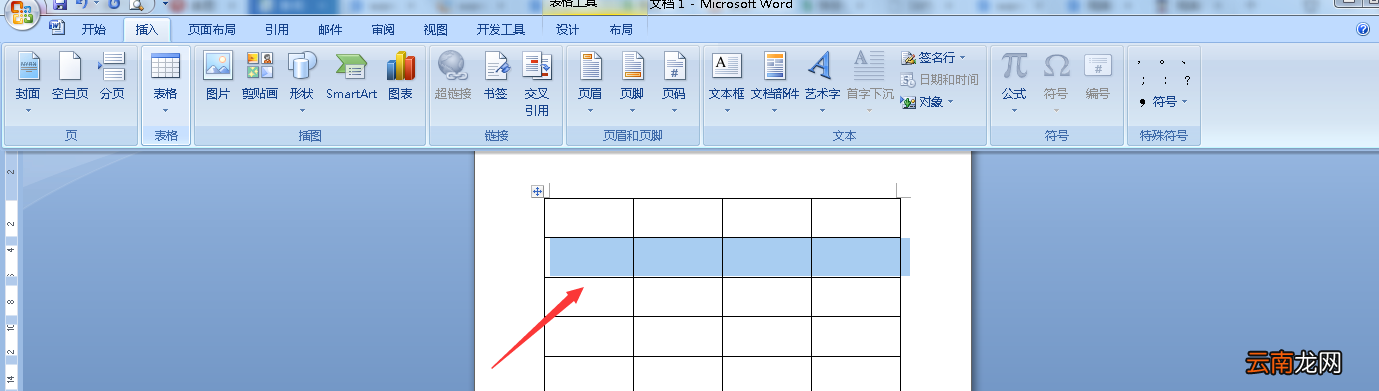Viewport: 1379px width, 391px height.
Task: Open the table tools 布局 tab
Action: pyautogui.click(x=621, y=29)
